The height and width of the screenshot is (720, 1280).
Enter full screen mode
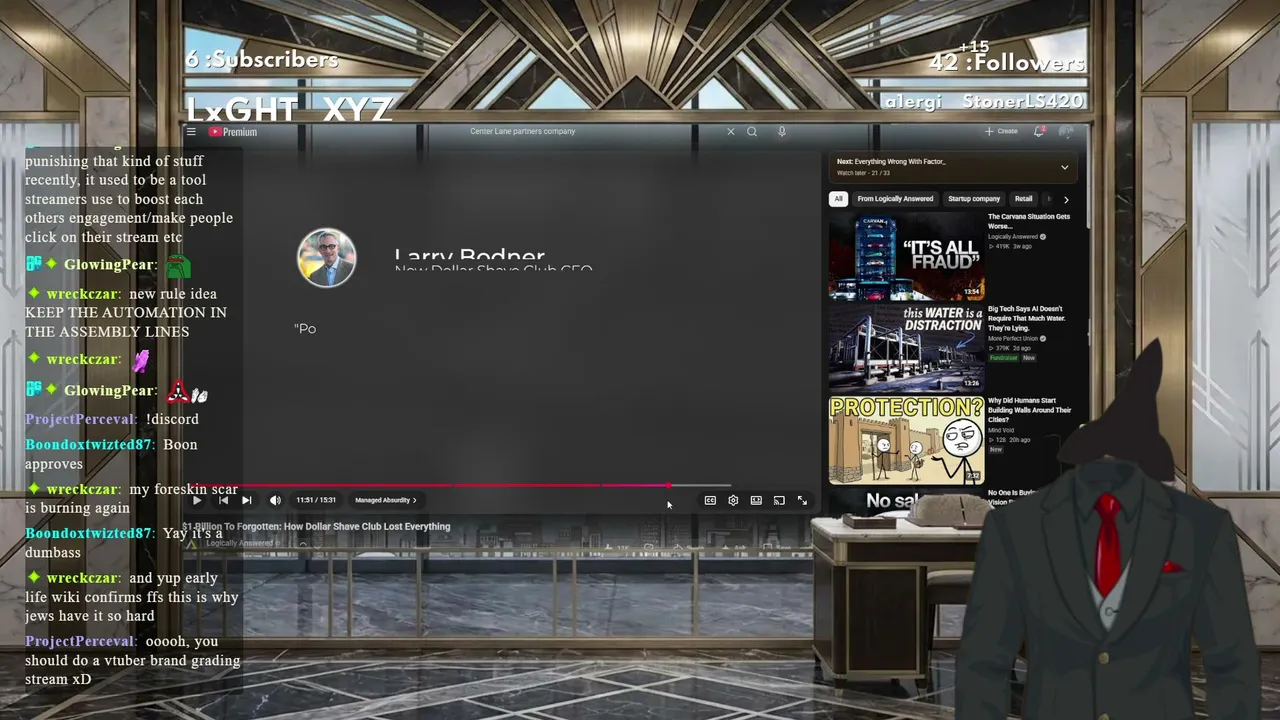(802, 500)
